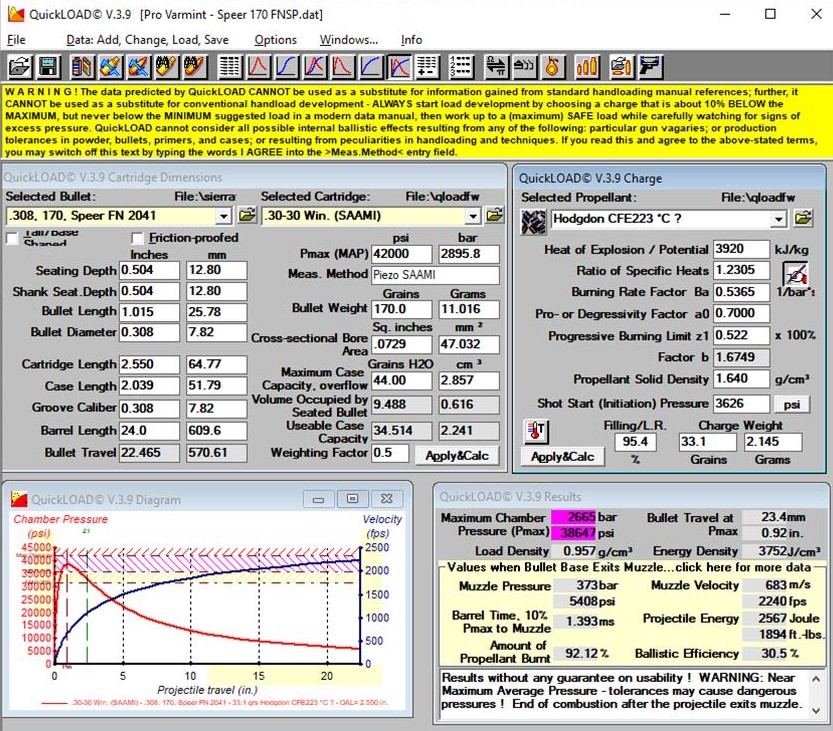The height and width of the screenshot is (731, 833).
Task: Click the pistol toolbar icon
Action: click(650, 67)
